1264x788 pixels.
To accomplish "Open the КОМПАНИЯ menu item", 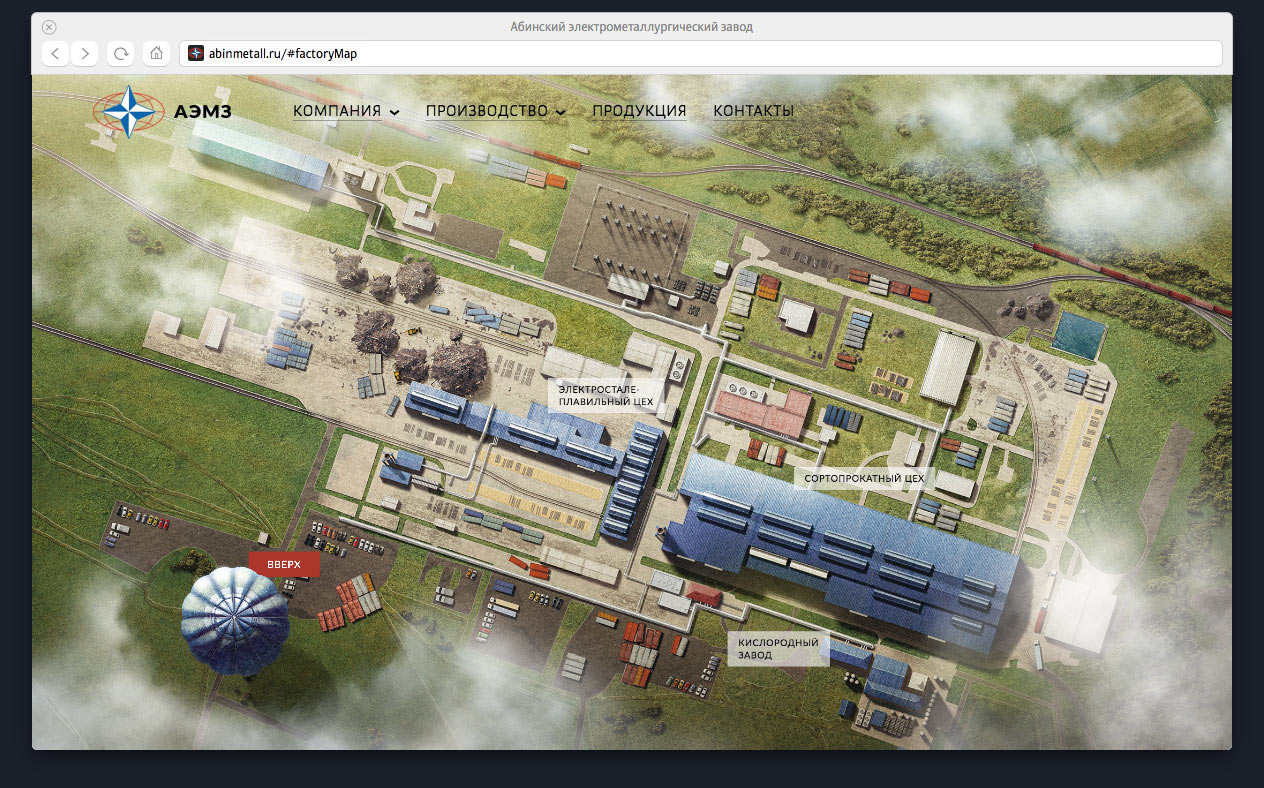I will pyautogui.click(x=337, y=111).
